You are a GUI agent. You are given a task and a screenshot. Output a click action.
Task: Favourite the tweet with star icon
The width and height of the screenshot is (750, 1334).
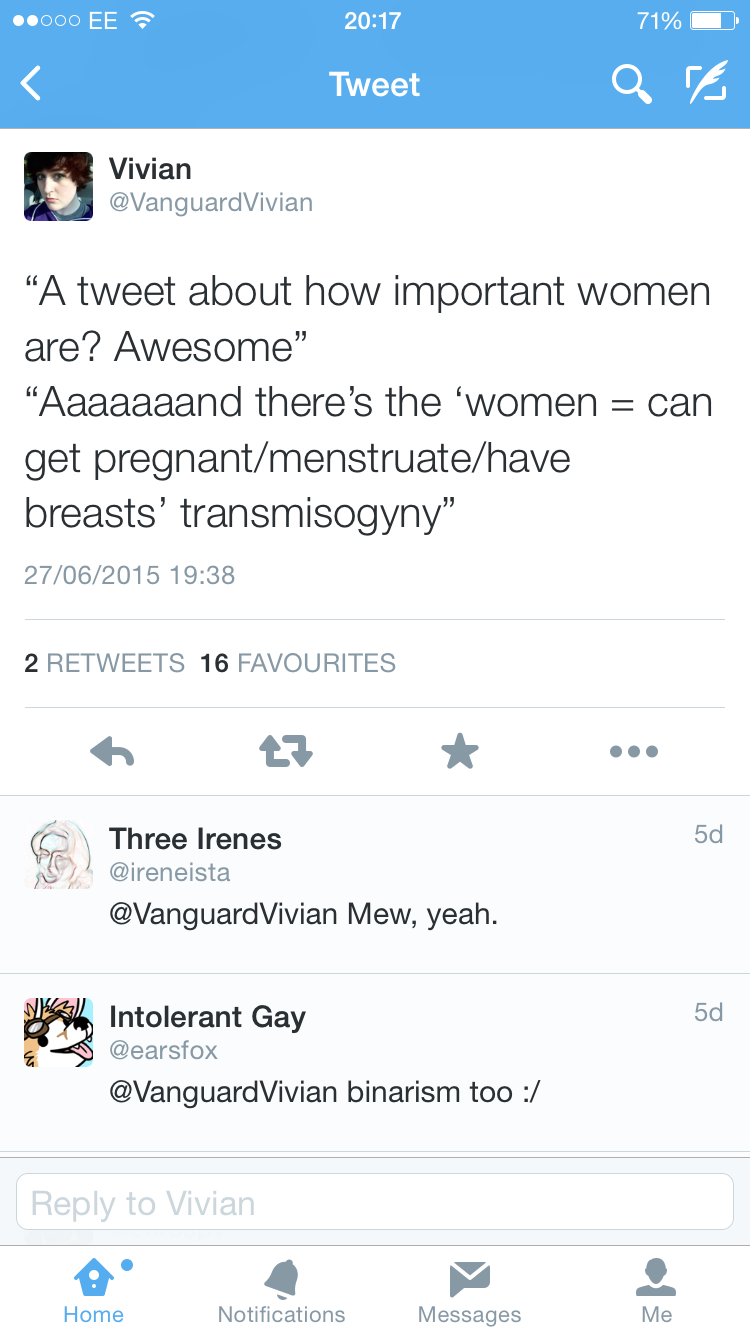(460, 751)
